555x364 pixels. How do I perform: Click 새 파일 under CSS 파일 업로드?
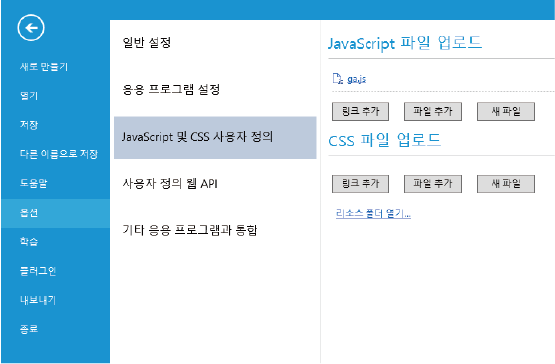click(506, 184)
